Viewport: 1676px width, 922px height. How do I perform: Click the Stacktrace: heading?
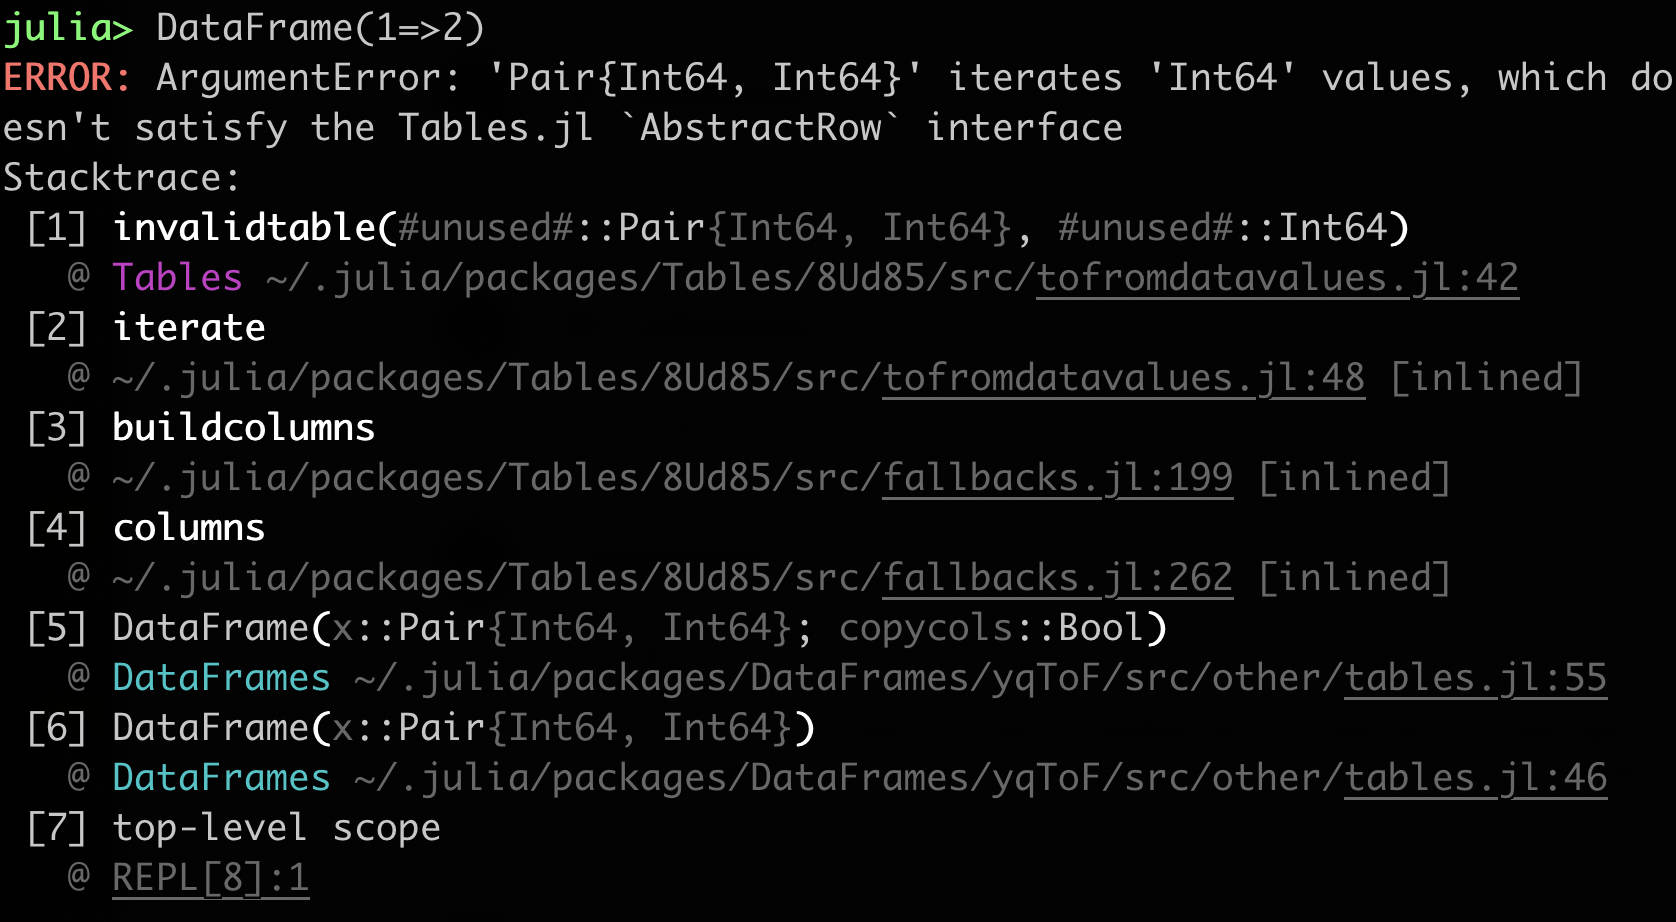tap(120, 178)
